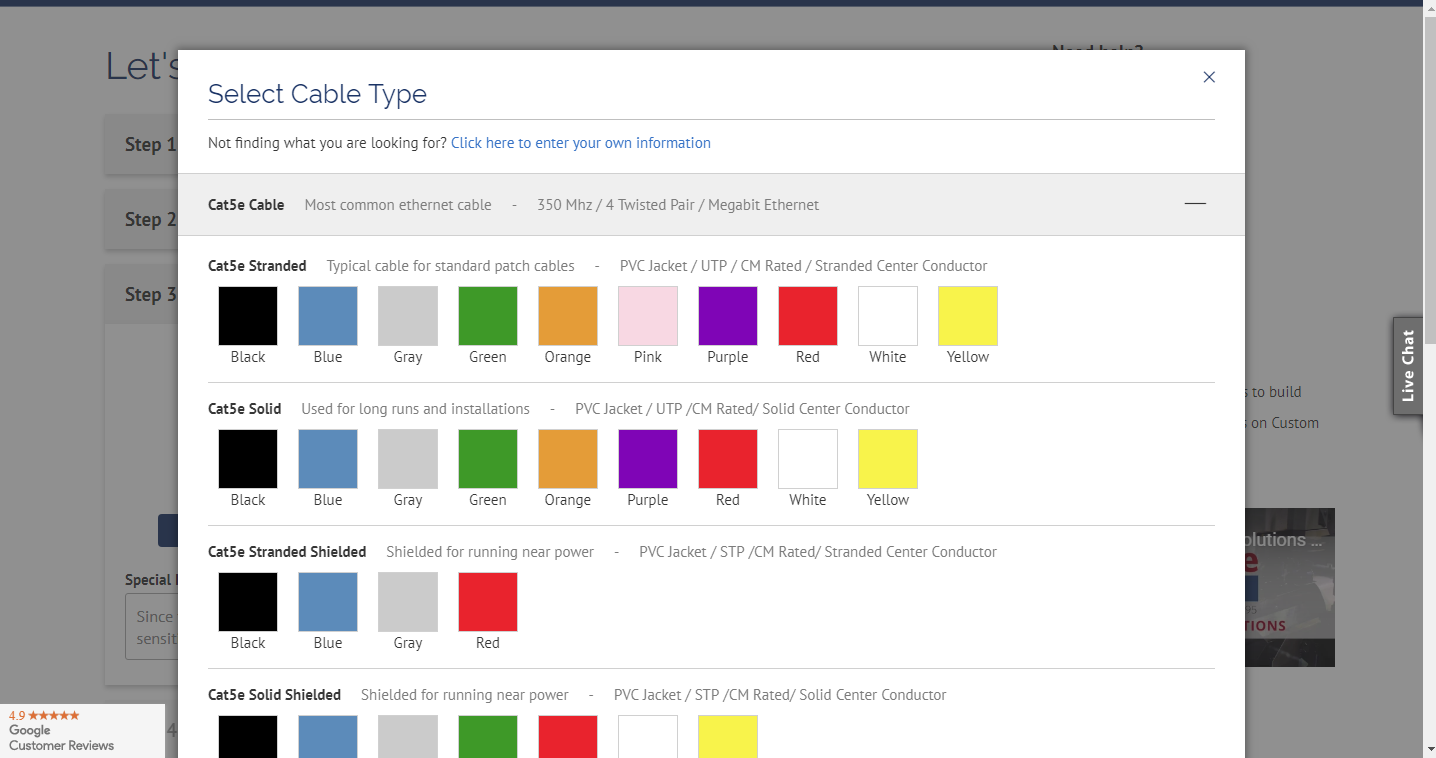Image resolution: width=1436 pixels, height=758 pixels.
Task: Select Yellow Cat5e Solid Shielded swatch
Action: [728, 736]
